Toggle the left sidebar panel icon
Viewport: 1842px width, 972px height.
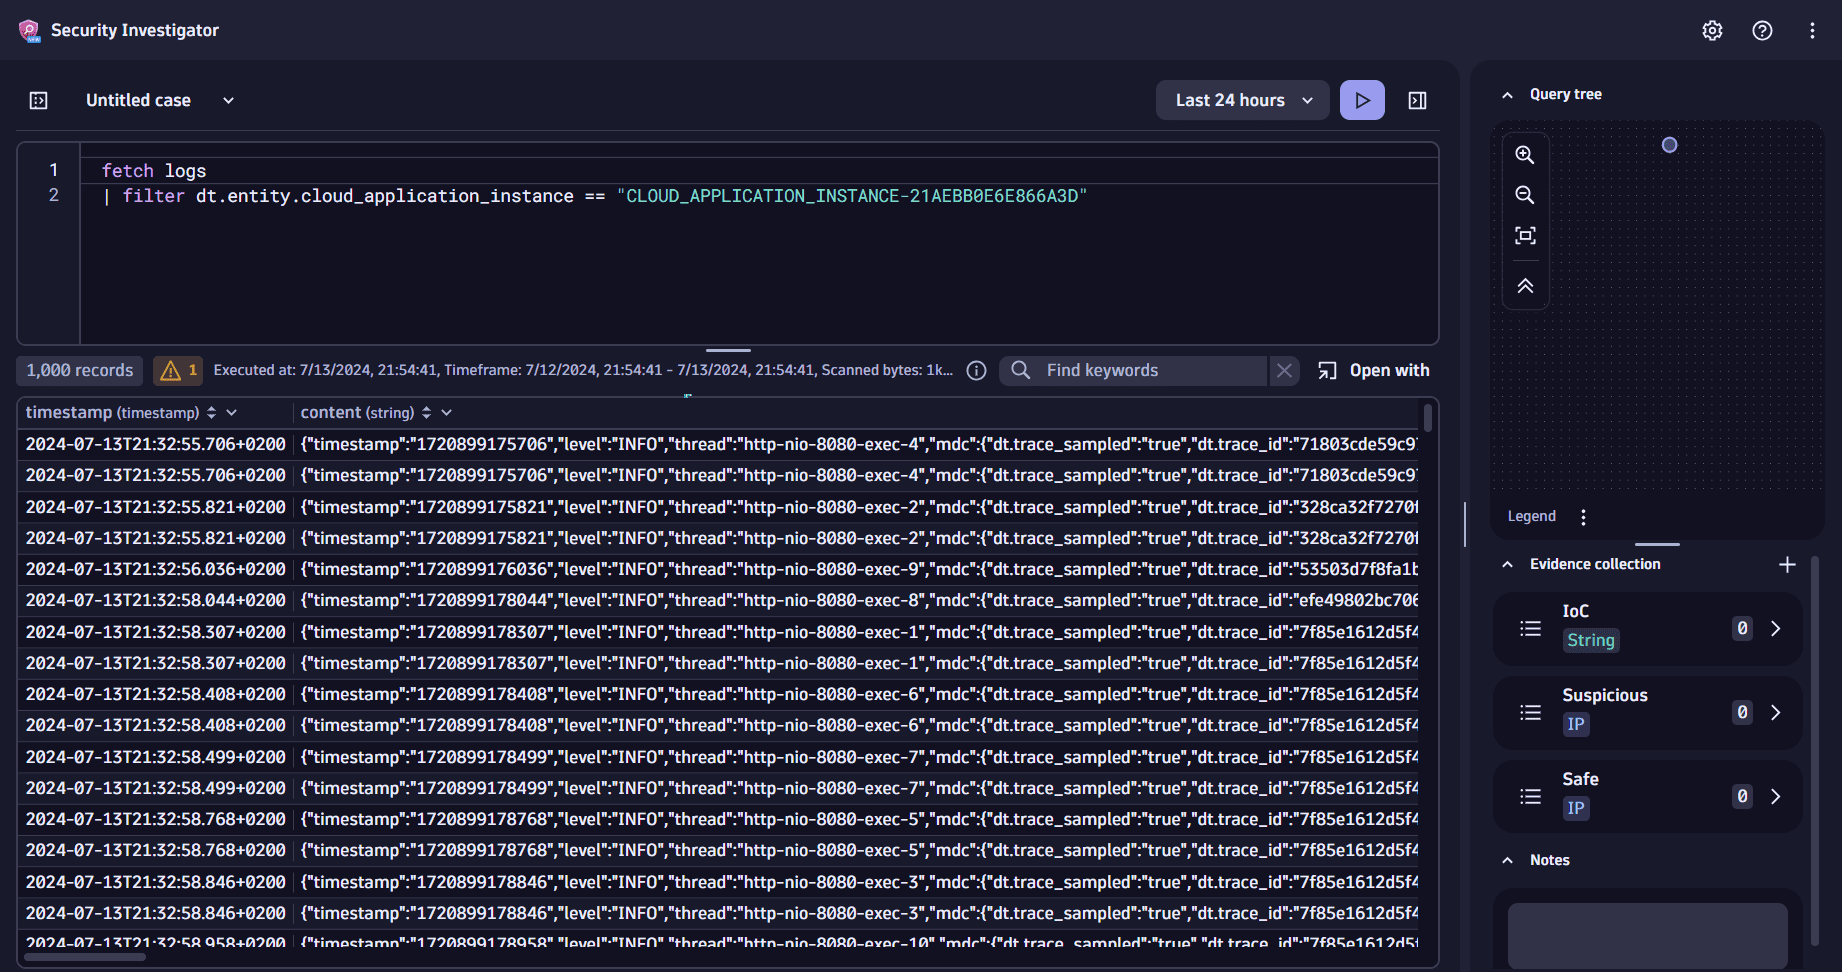point(39,100)
